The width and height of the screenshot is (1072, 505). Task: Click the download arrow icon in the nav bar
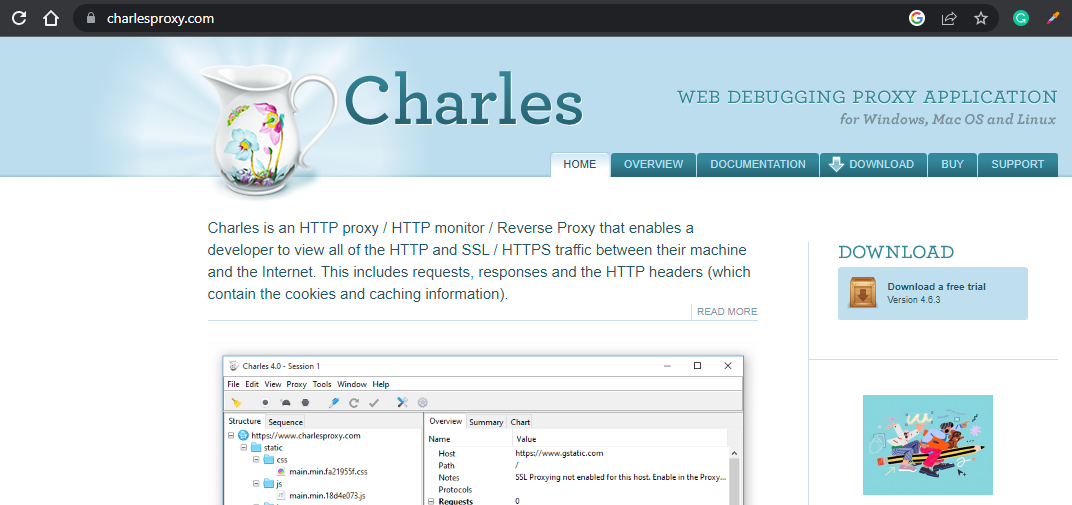pyautogui.click(x=836, y=165)
